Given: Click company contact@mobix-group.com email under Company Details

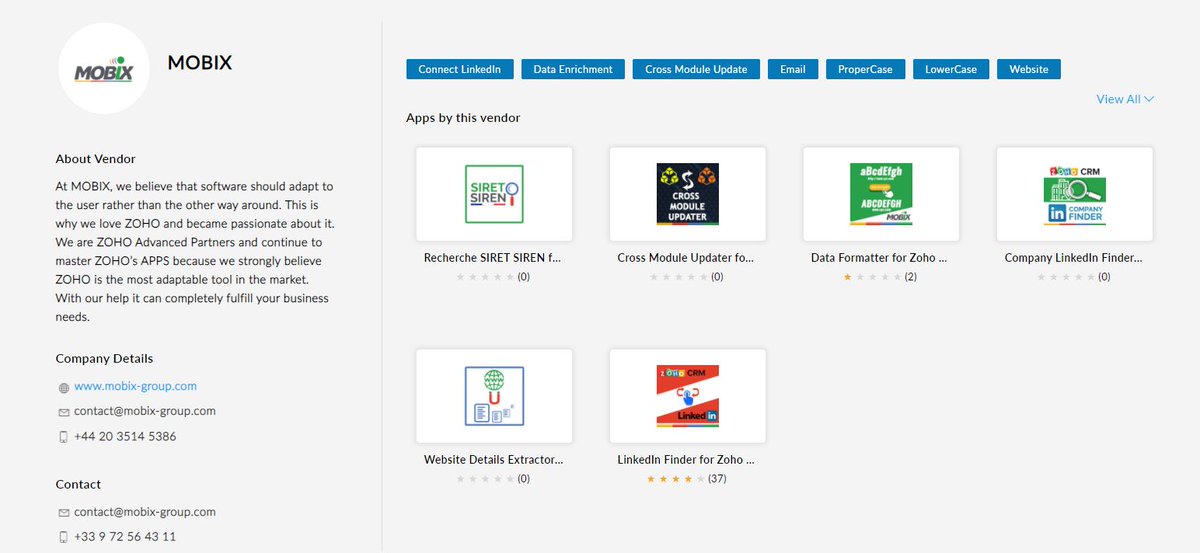Looking at the screenshot, I should [x=145, y=411].
